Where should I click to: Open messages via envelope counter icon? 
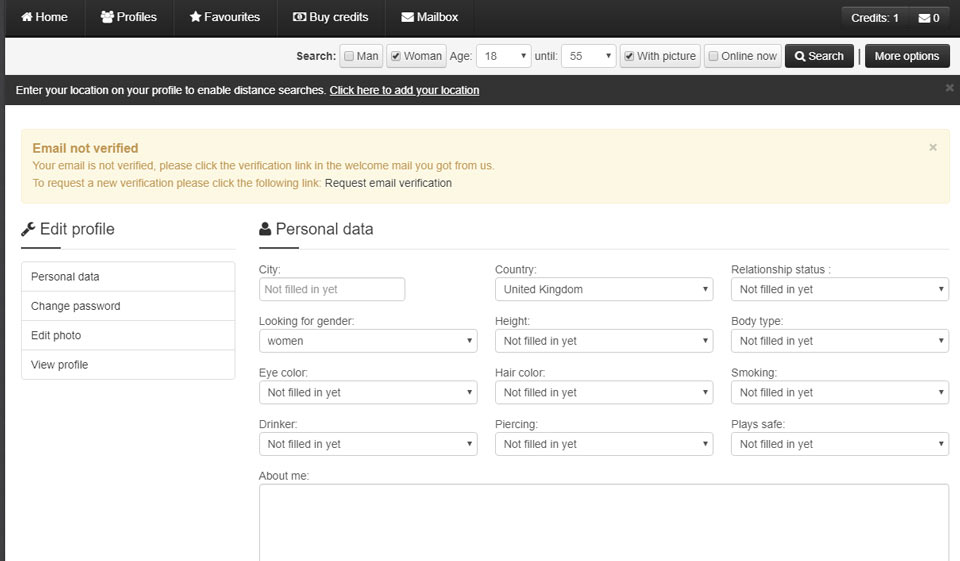point(924,18)
